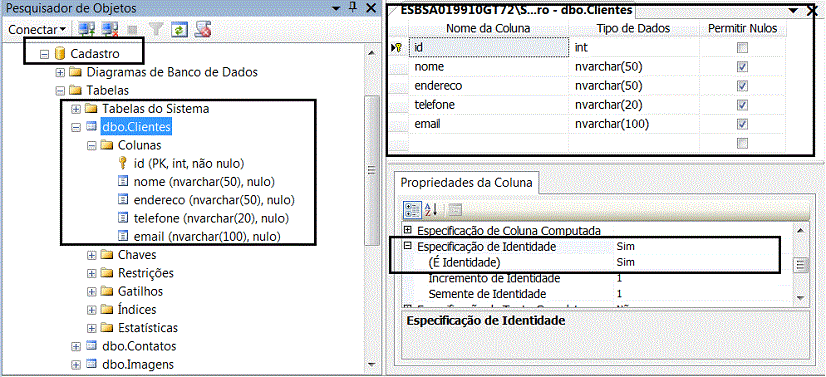This screenshot has height=377, width=826.
Task: Select nvarchar(100) data type cell for email
Action: tap(634, 124)
